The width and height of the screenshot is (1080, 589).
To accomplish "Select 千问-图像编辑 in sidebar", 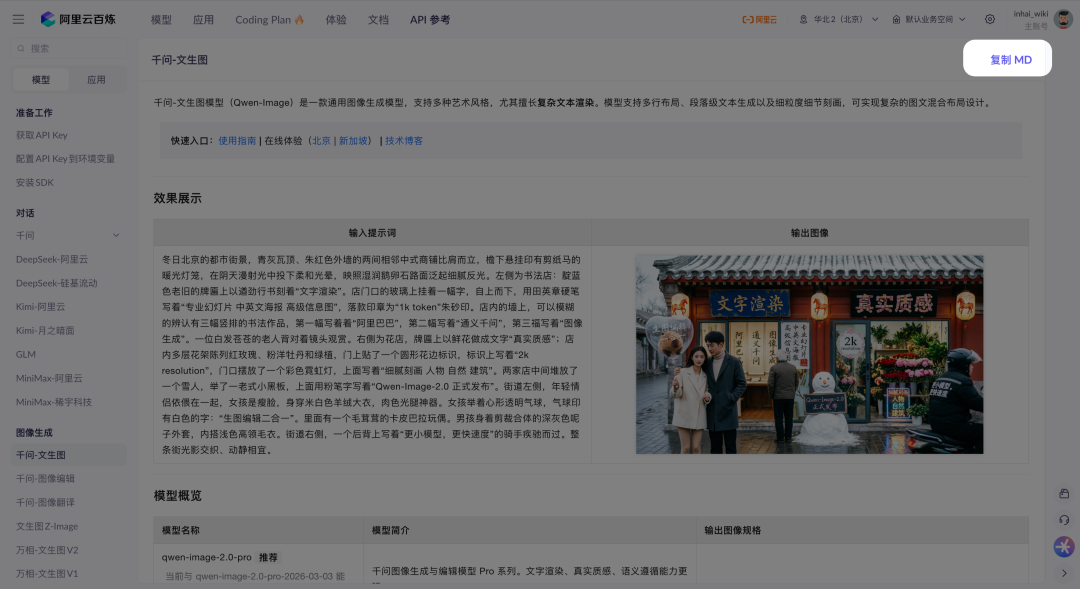I will (x=45, y=479).
